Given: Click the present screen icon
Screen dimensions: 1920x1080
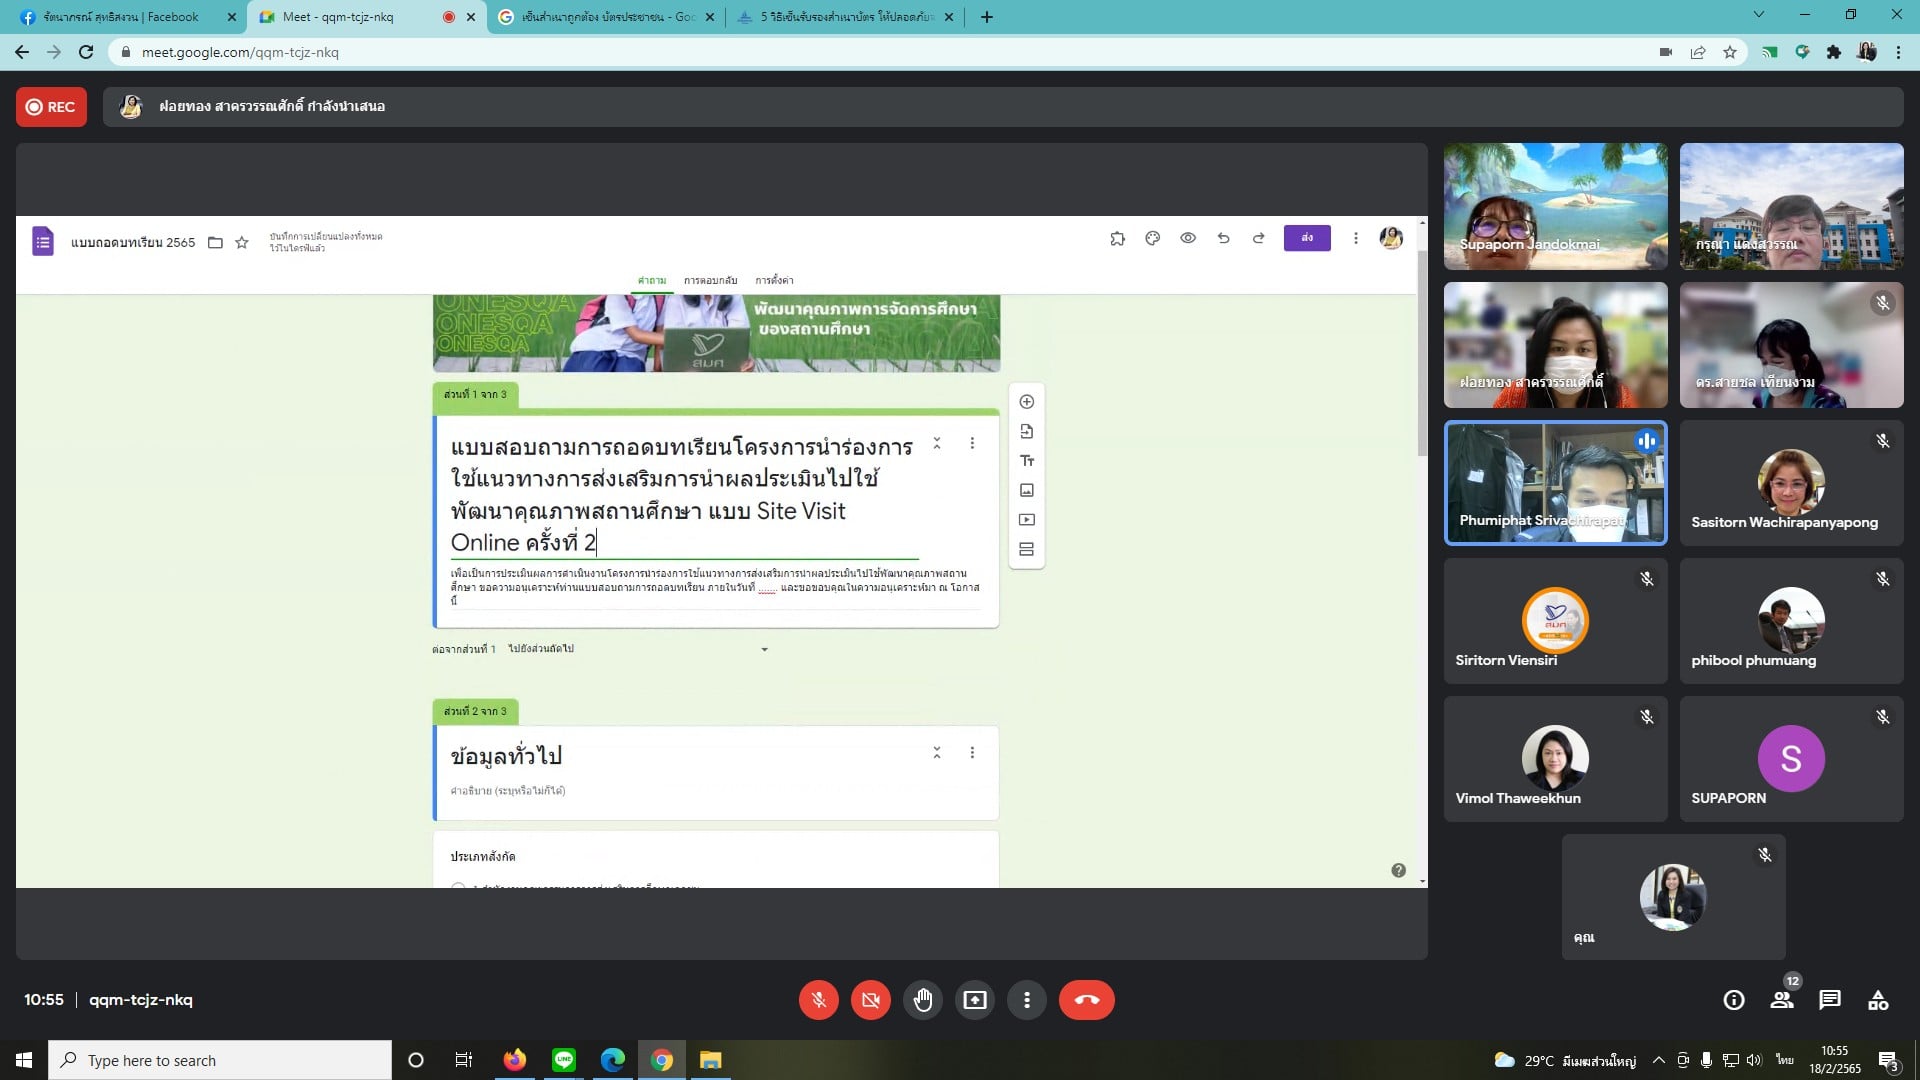Looking at the screenshot, I should (x=974, y=1000).
